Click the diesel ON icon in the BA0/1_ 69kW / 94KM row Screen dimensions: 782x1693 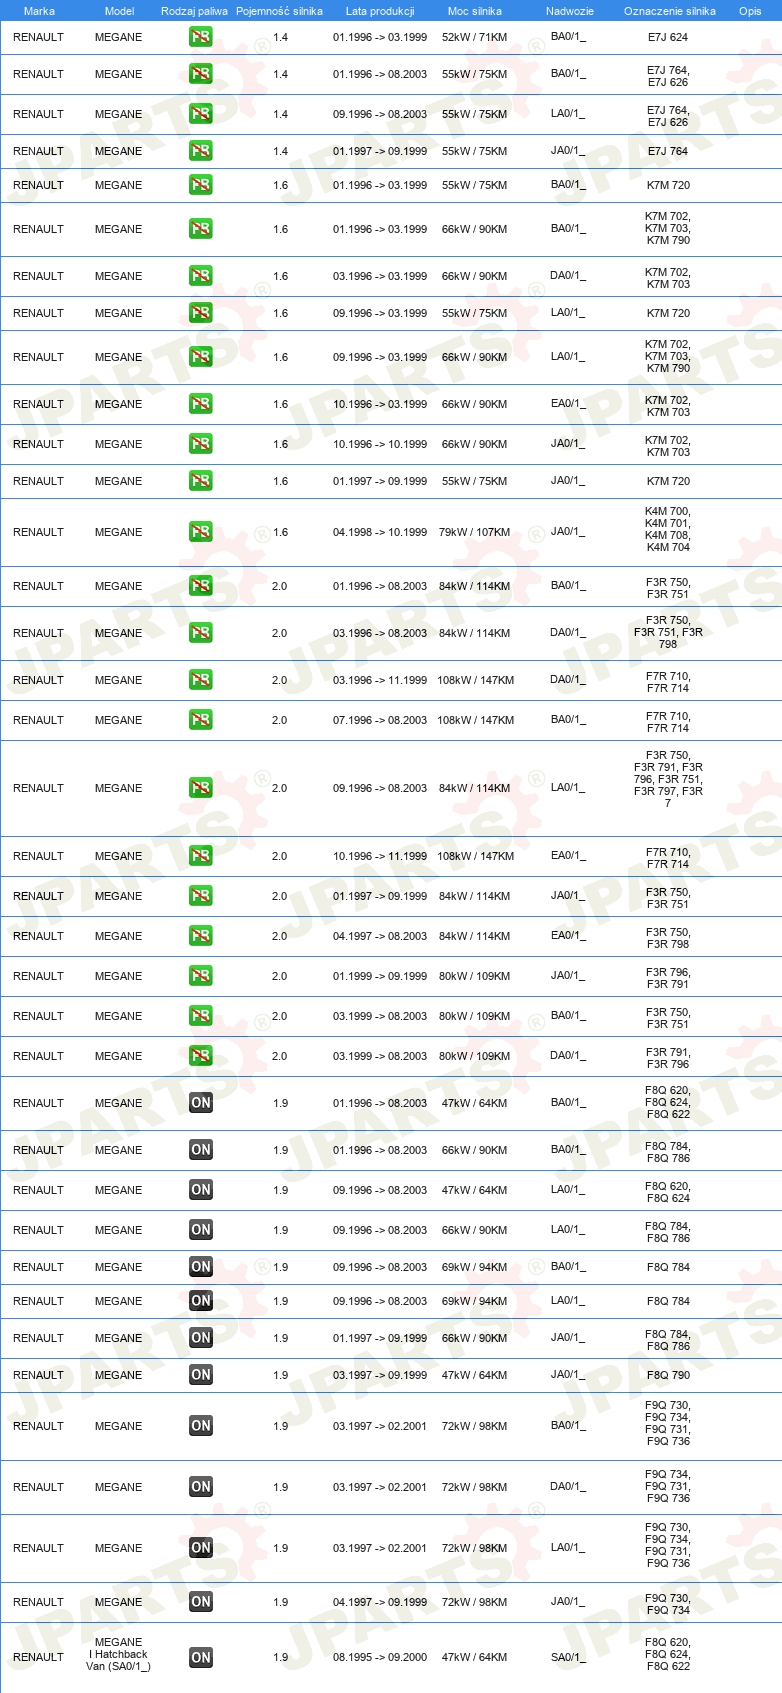coord(201,1267)
